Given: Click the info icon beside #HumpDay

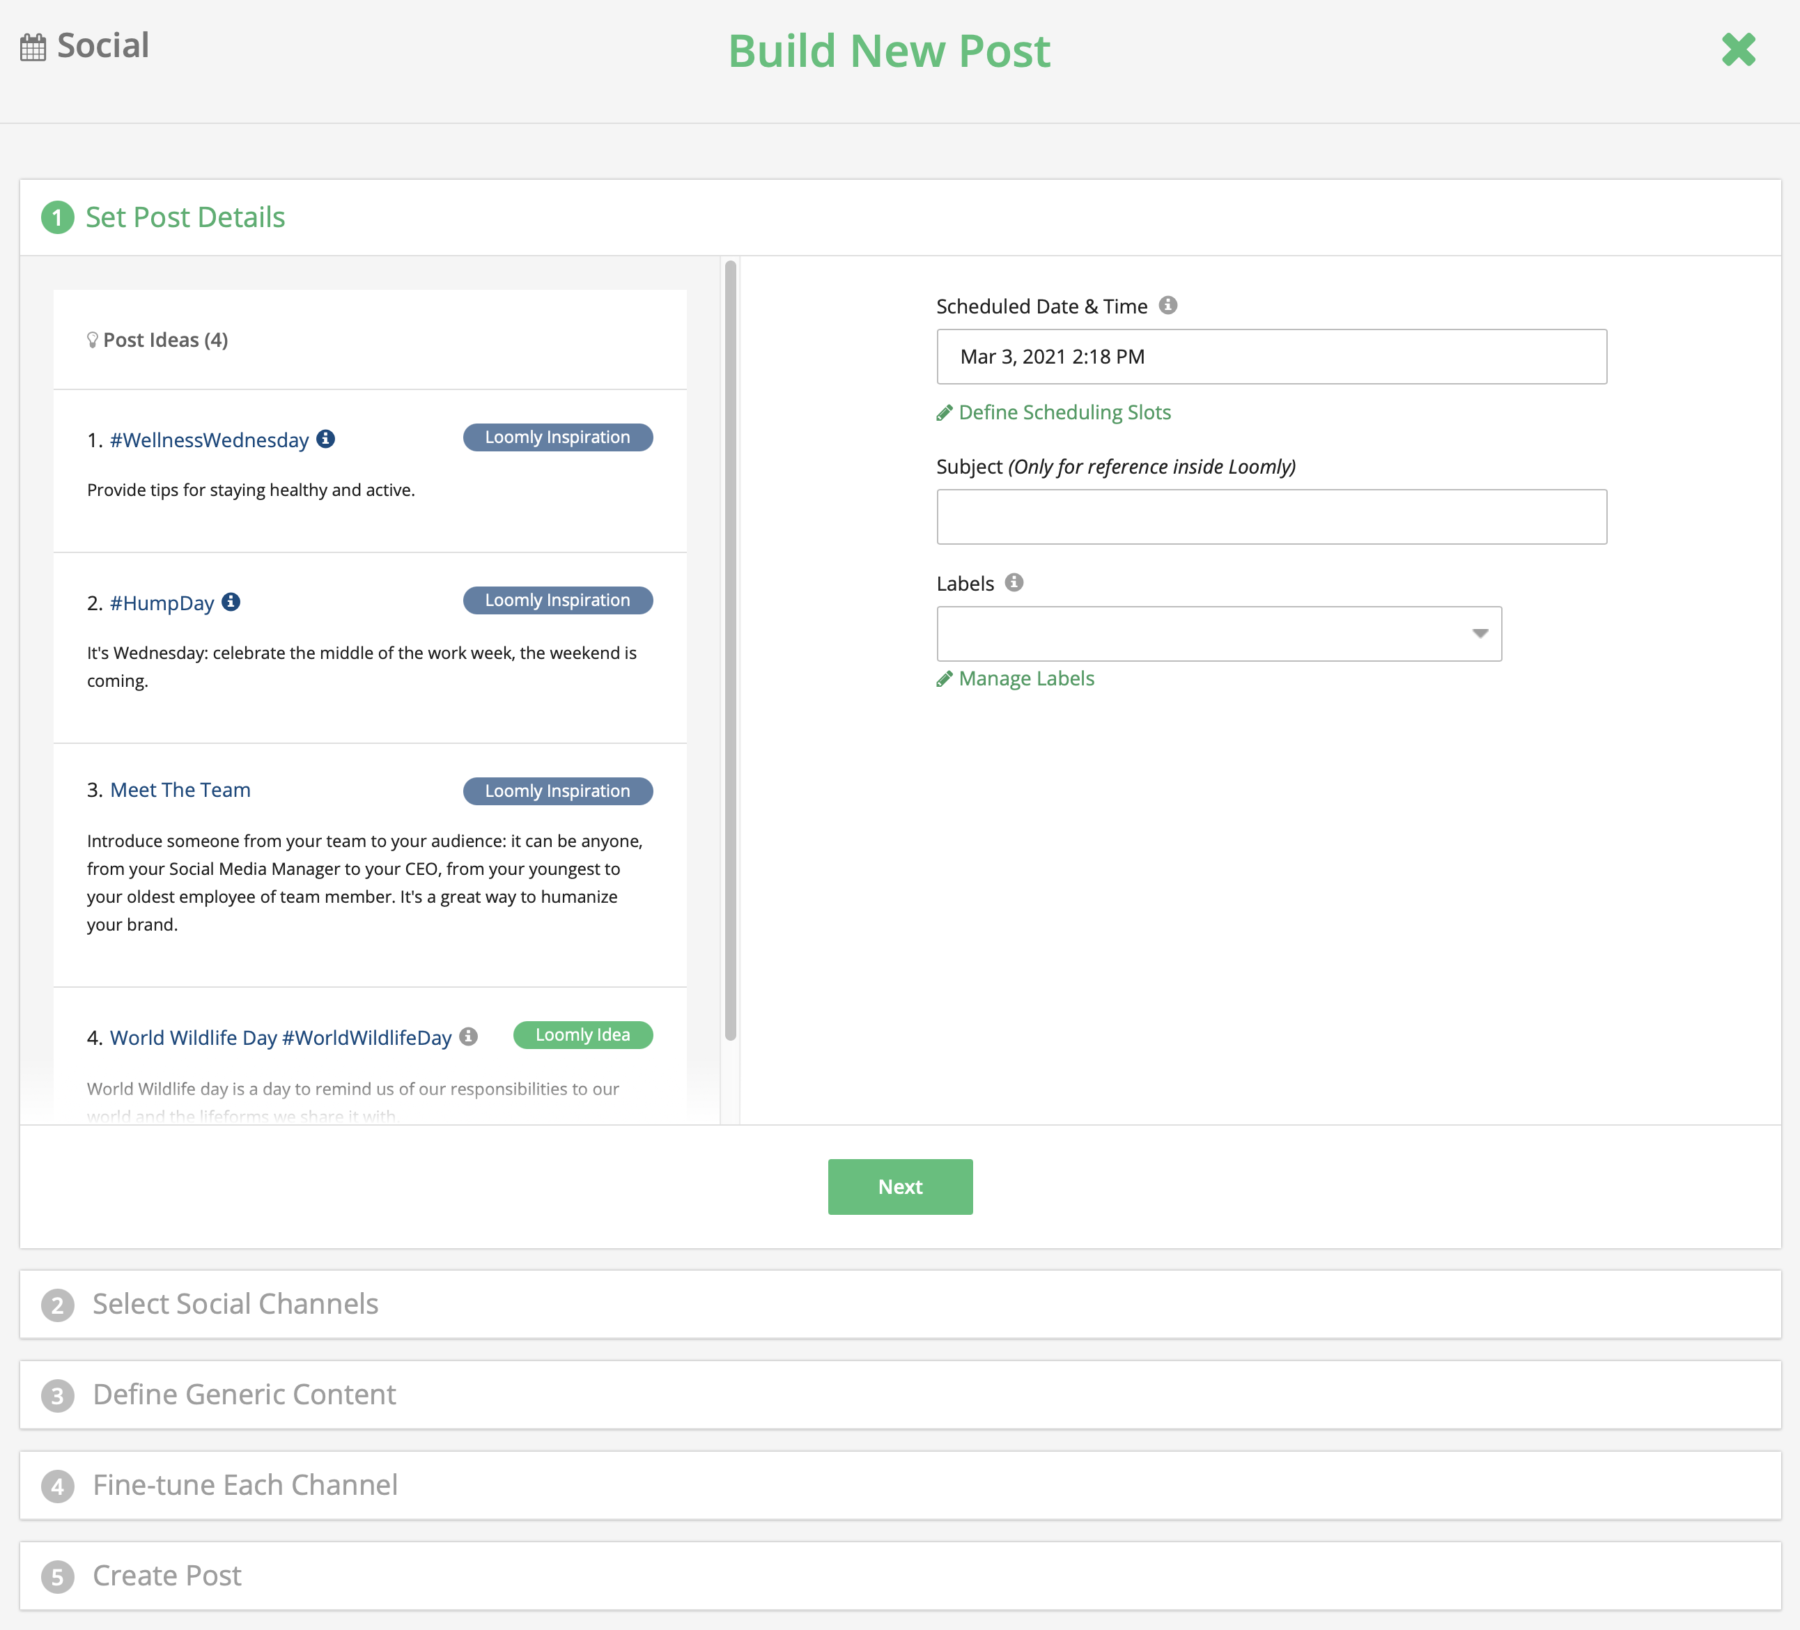Looking at the screenshot, I should point(232,601).
